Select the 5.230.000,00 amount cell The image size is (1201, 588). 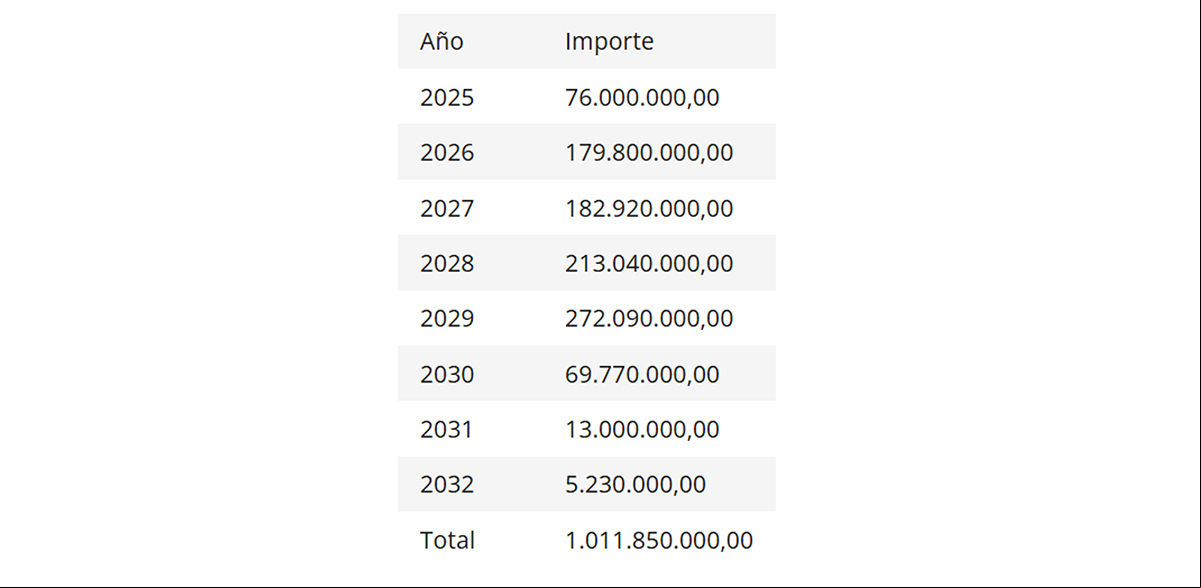click(x=635, y=485)
